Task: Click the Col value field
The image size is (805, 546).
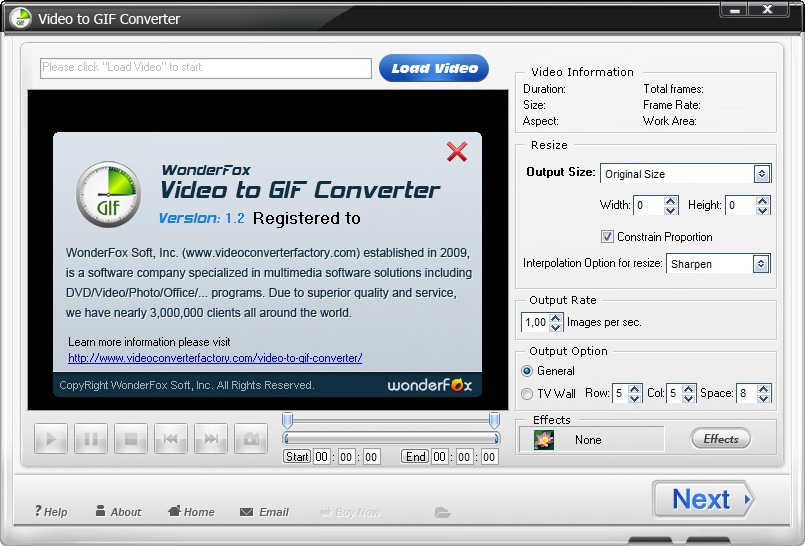Action: 674,393
